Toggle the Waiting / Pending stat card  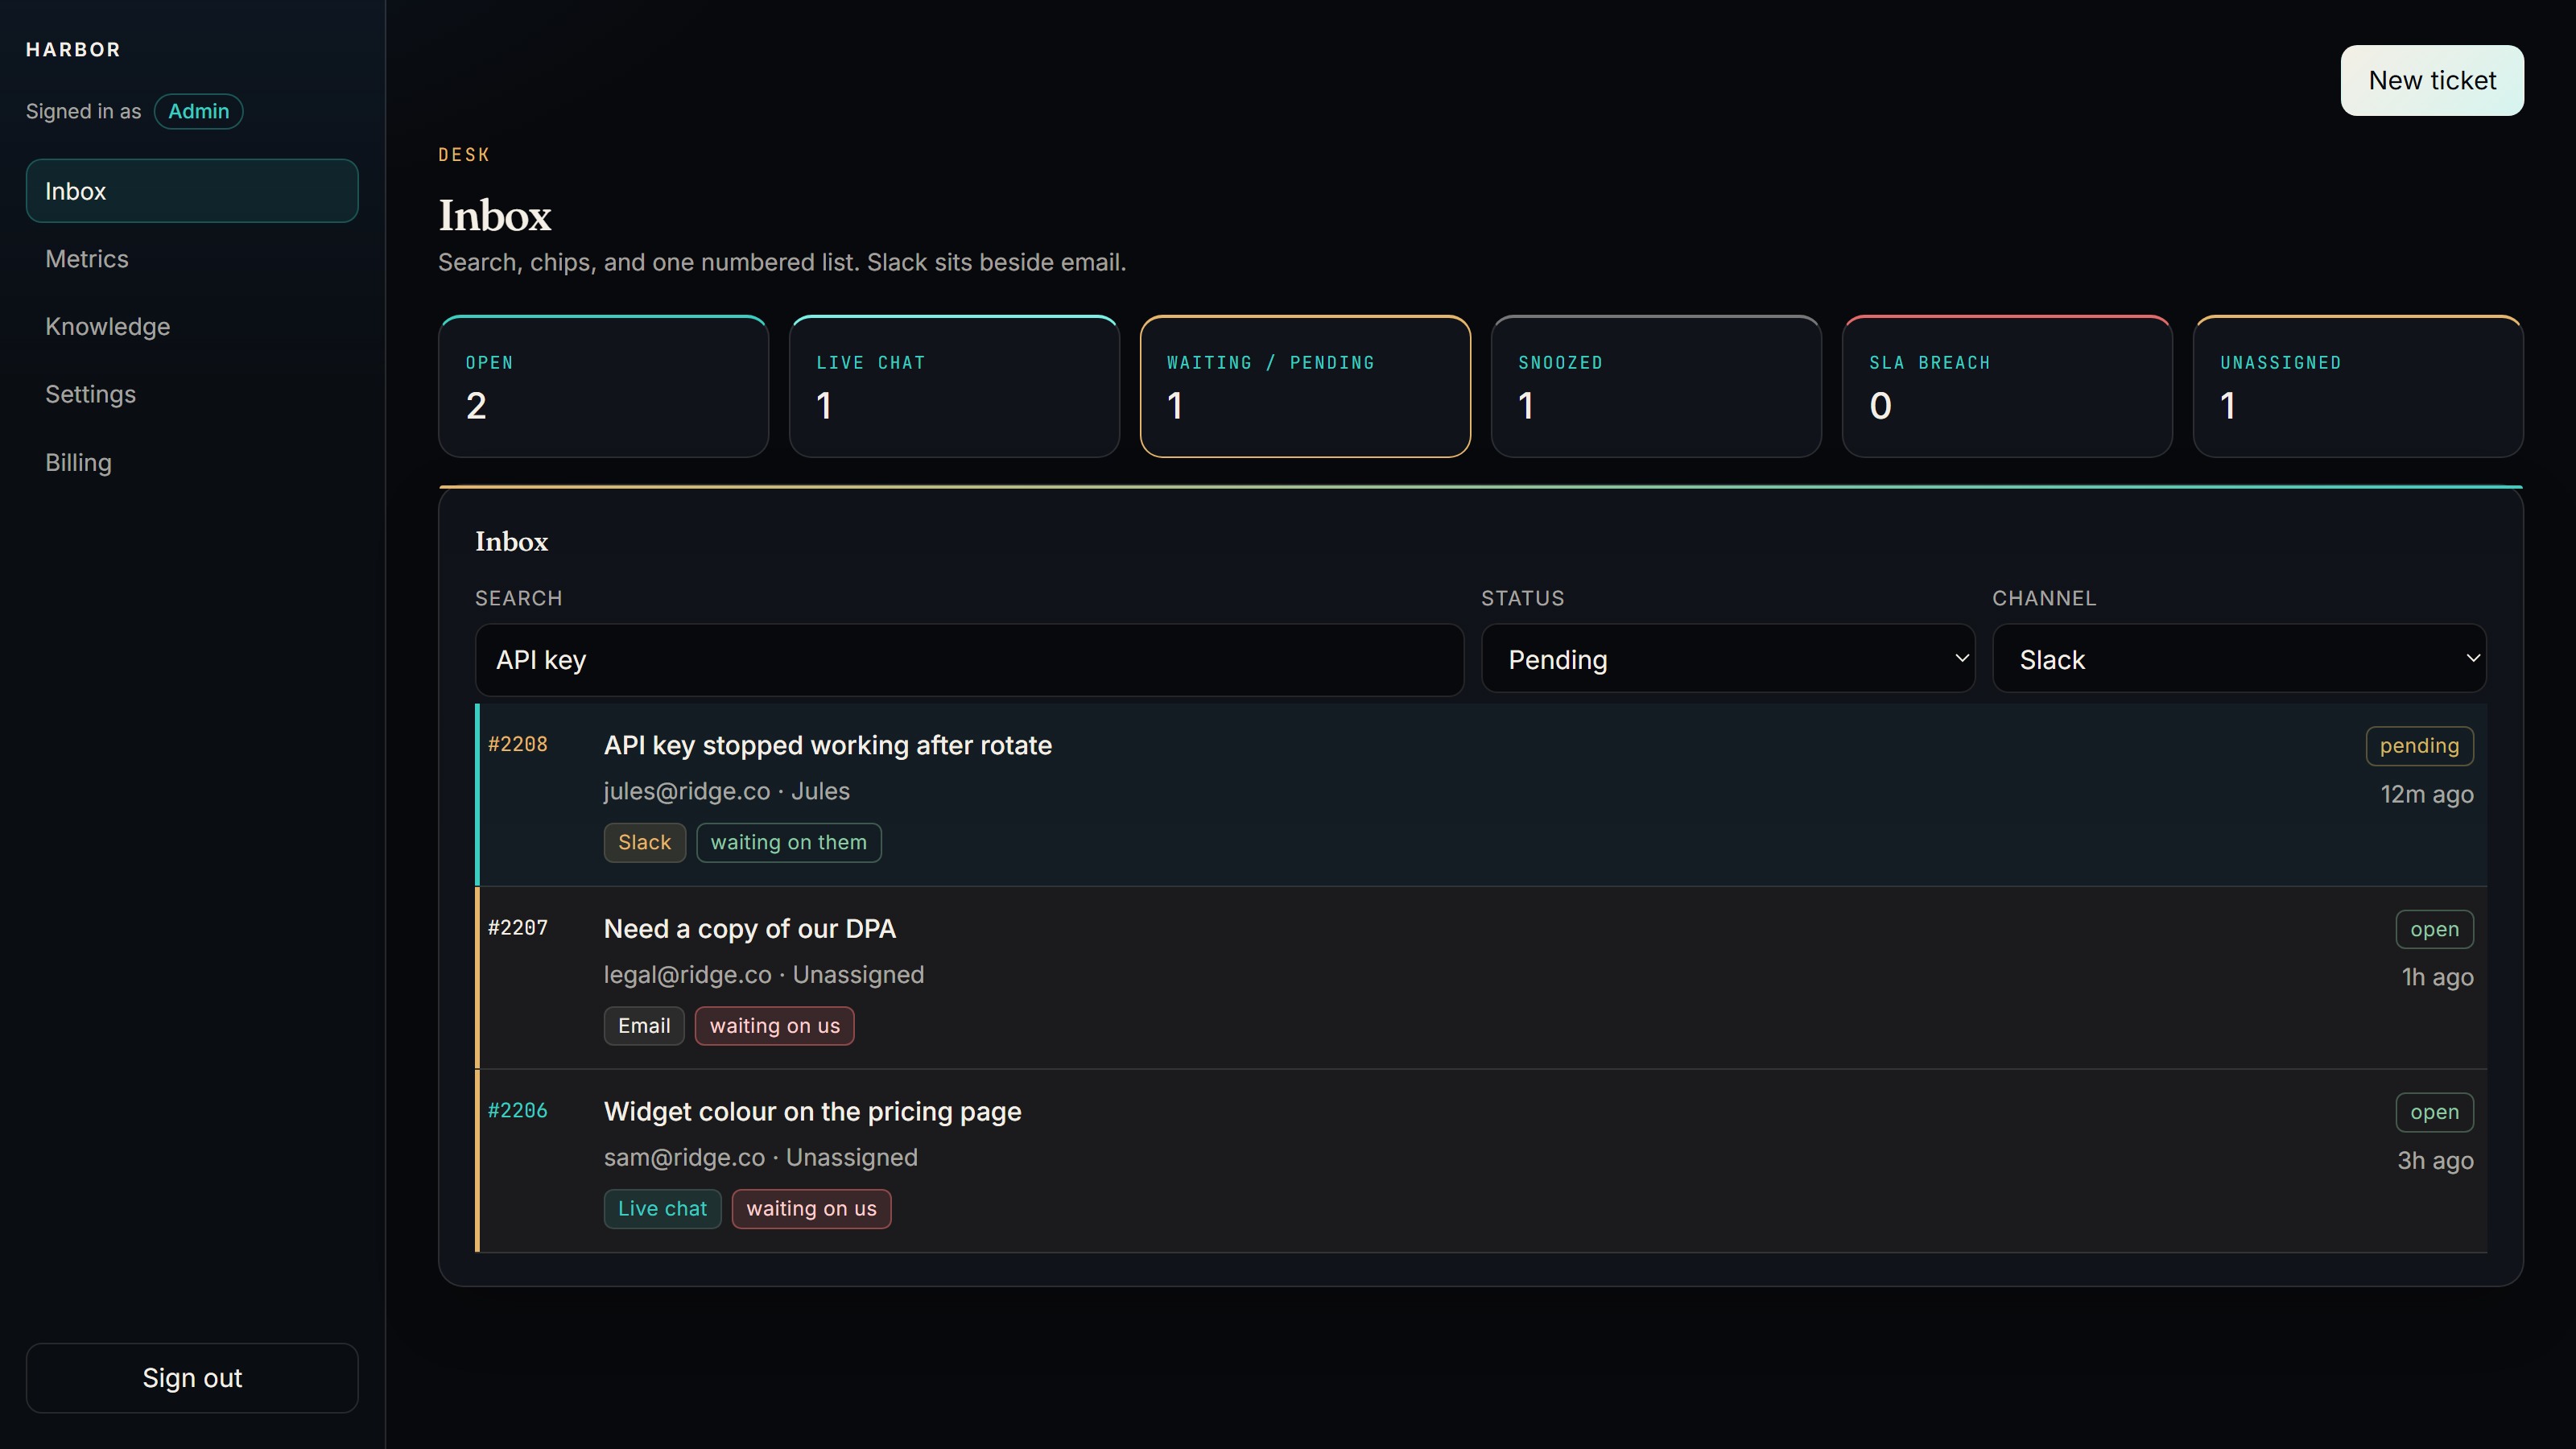[1305, 387]
